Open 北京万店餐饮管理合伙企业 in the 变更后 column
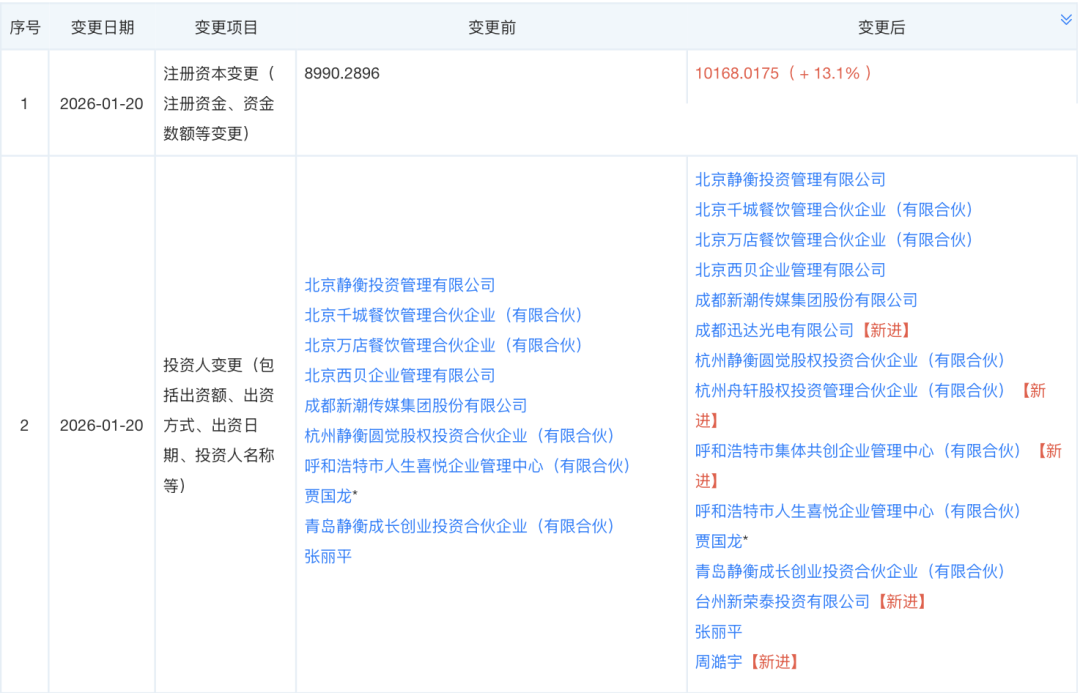This screenshot has width=1080, height=693. (834, 240)
